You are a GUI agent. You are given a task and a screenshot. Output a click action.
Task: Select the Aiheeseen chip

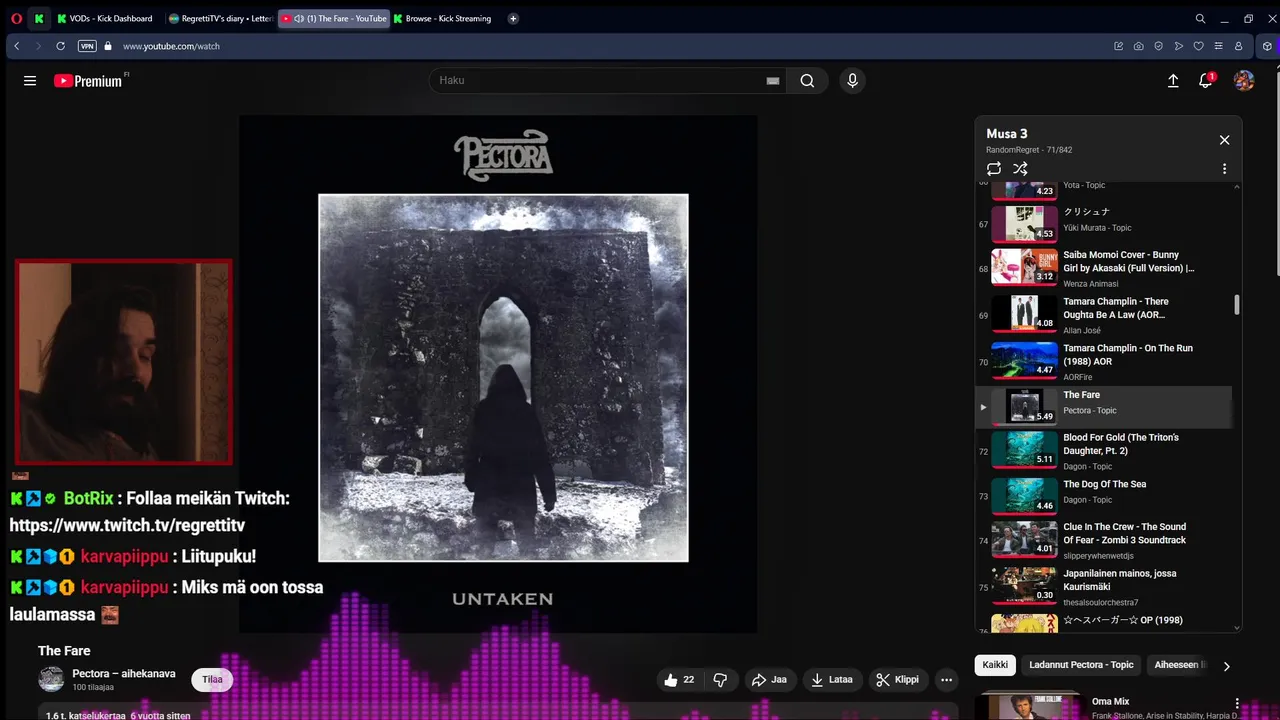(x=1180, y=665)
